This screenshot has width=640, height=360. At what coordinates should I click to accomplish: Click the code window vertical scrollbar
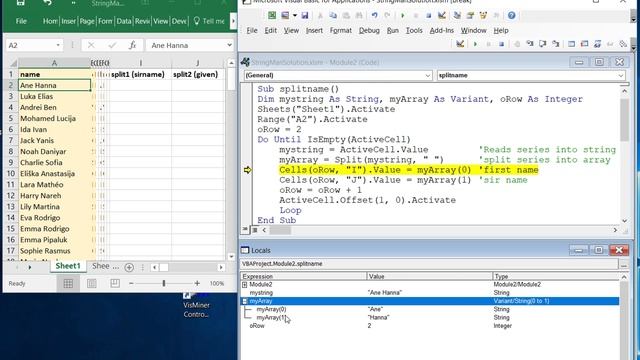(624, 156)
